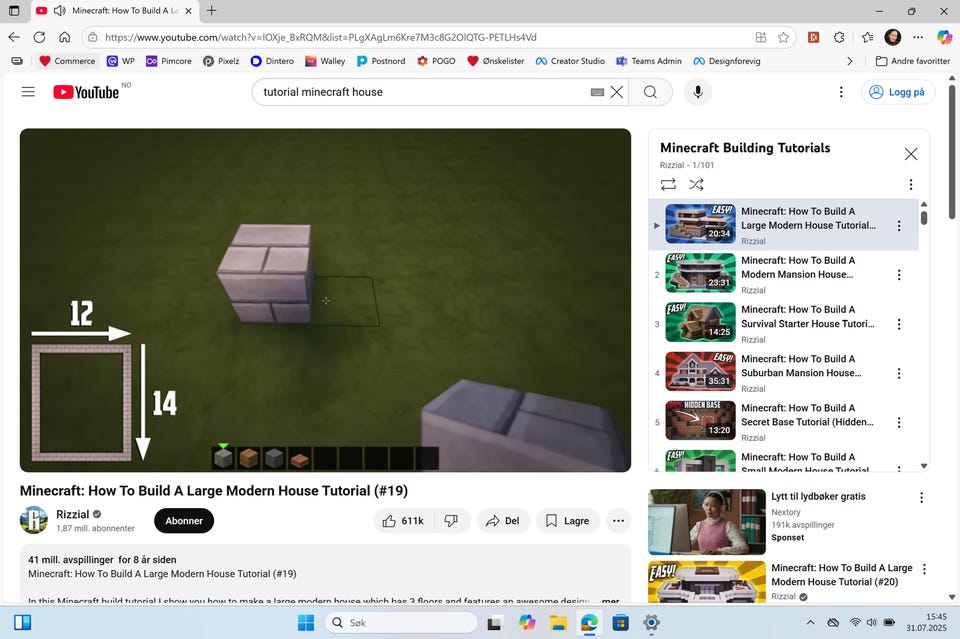Click the address bar URL
Image resolution: width=960 pixels, height=639 pixels.
point(320,37)
